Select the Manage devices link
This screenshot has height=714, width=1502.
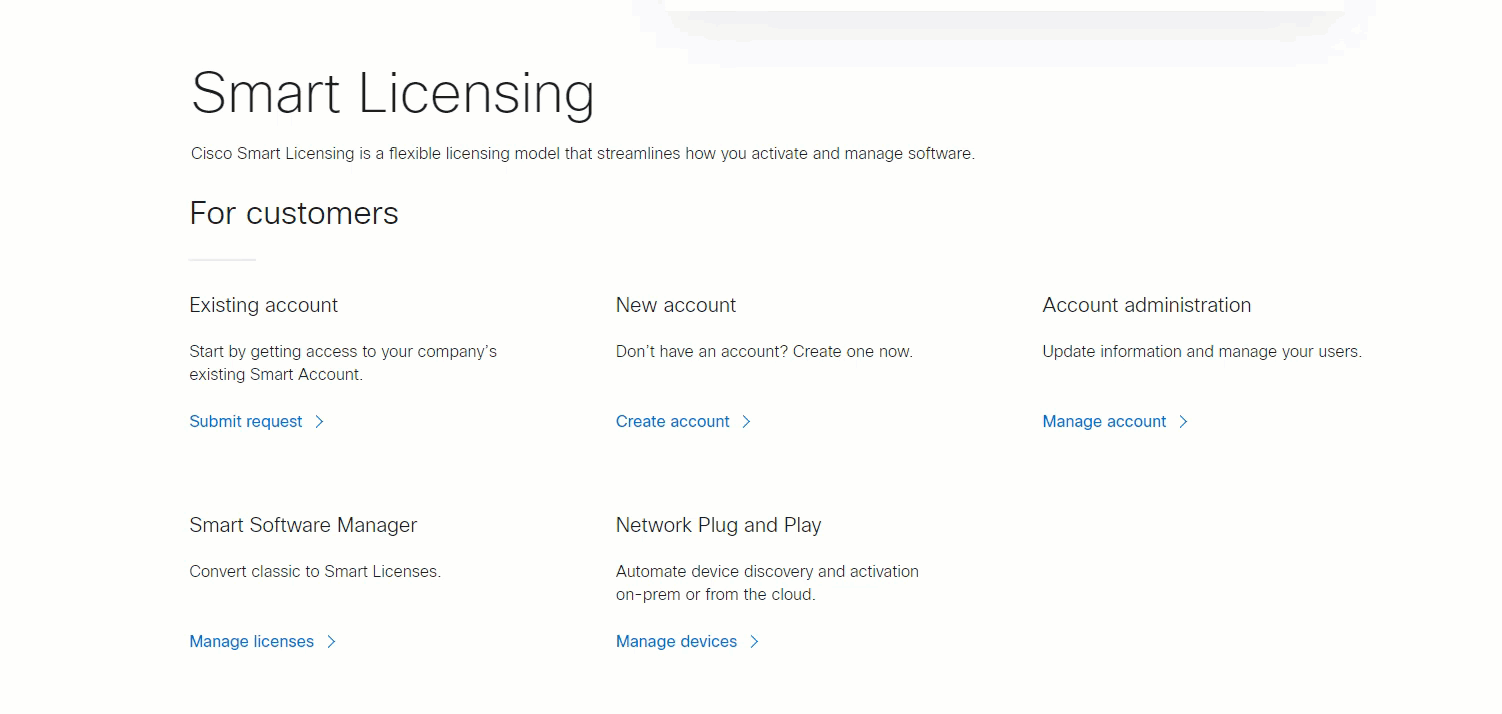tap(677, 642)
